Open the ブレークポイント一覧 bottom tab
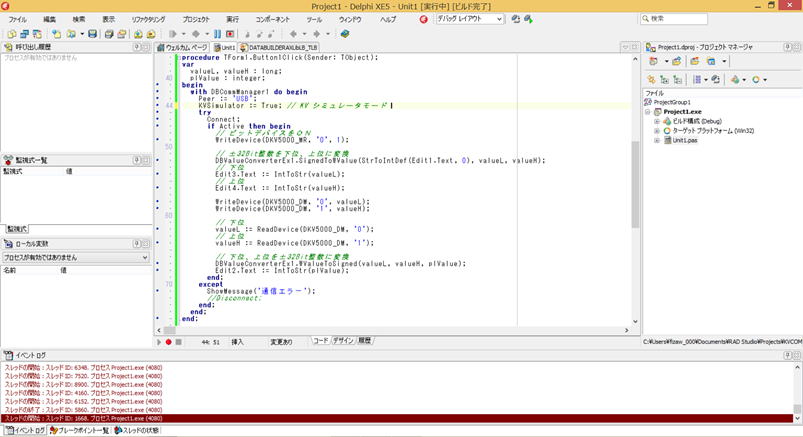 click(x=79, y=430)
